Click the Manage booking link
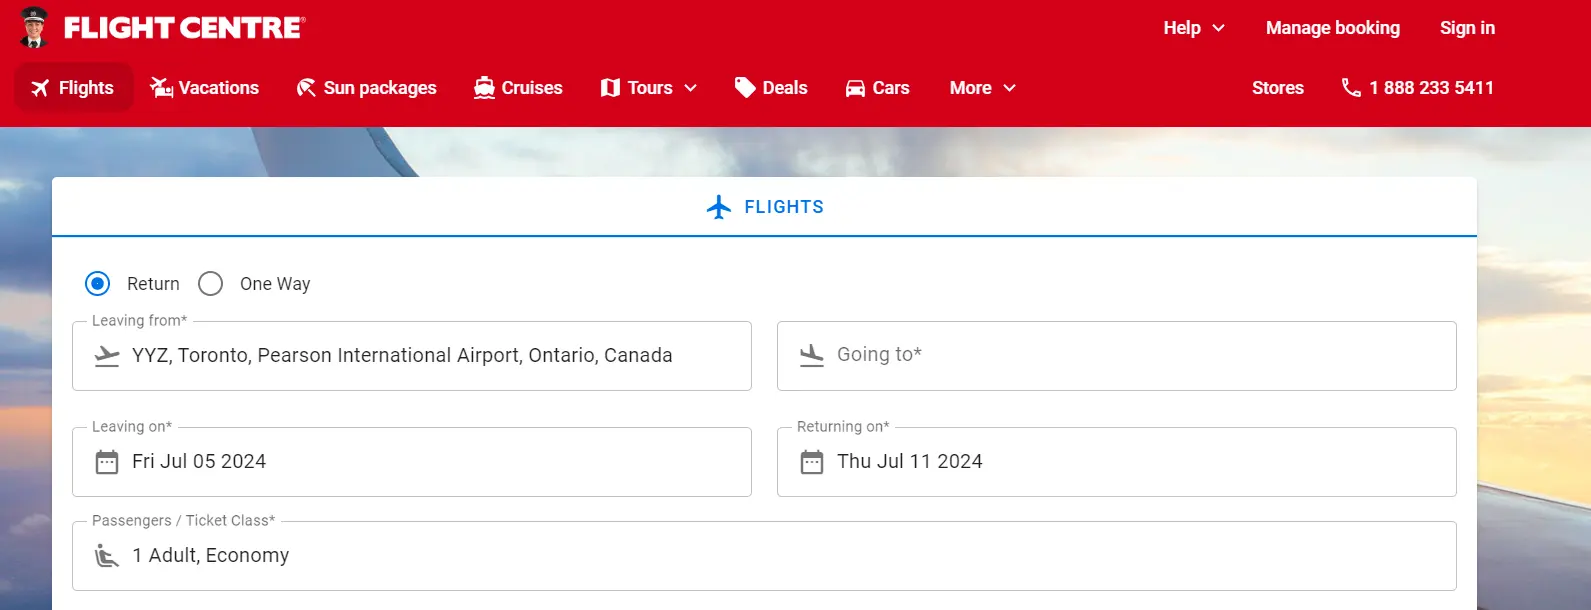The height and width of the screenshot is (610, 1591). tap(1332, 28)
